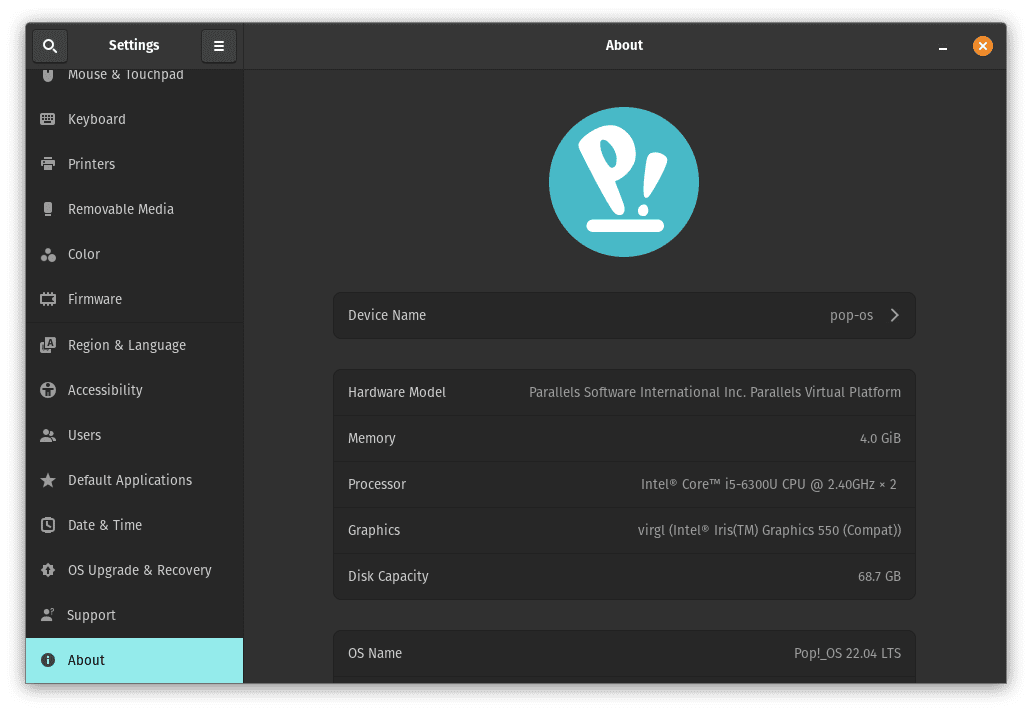Click the 68.7 GB disk value

coord(879,576)
